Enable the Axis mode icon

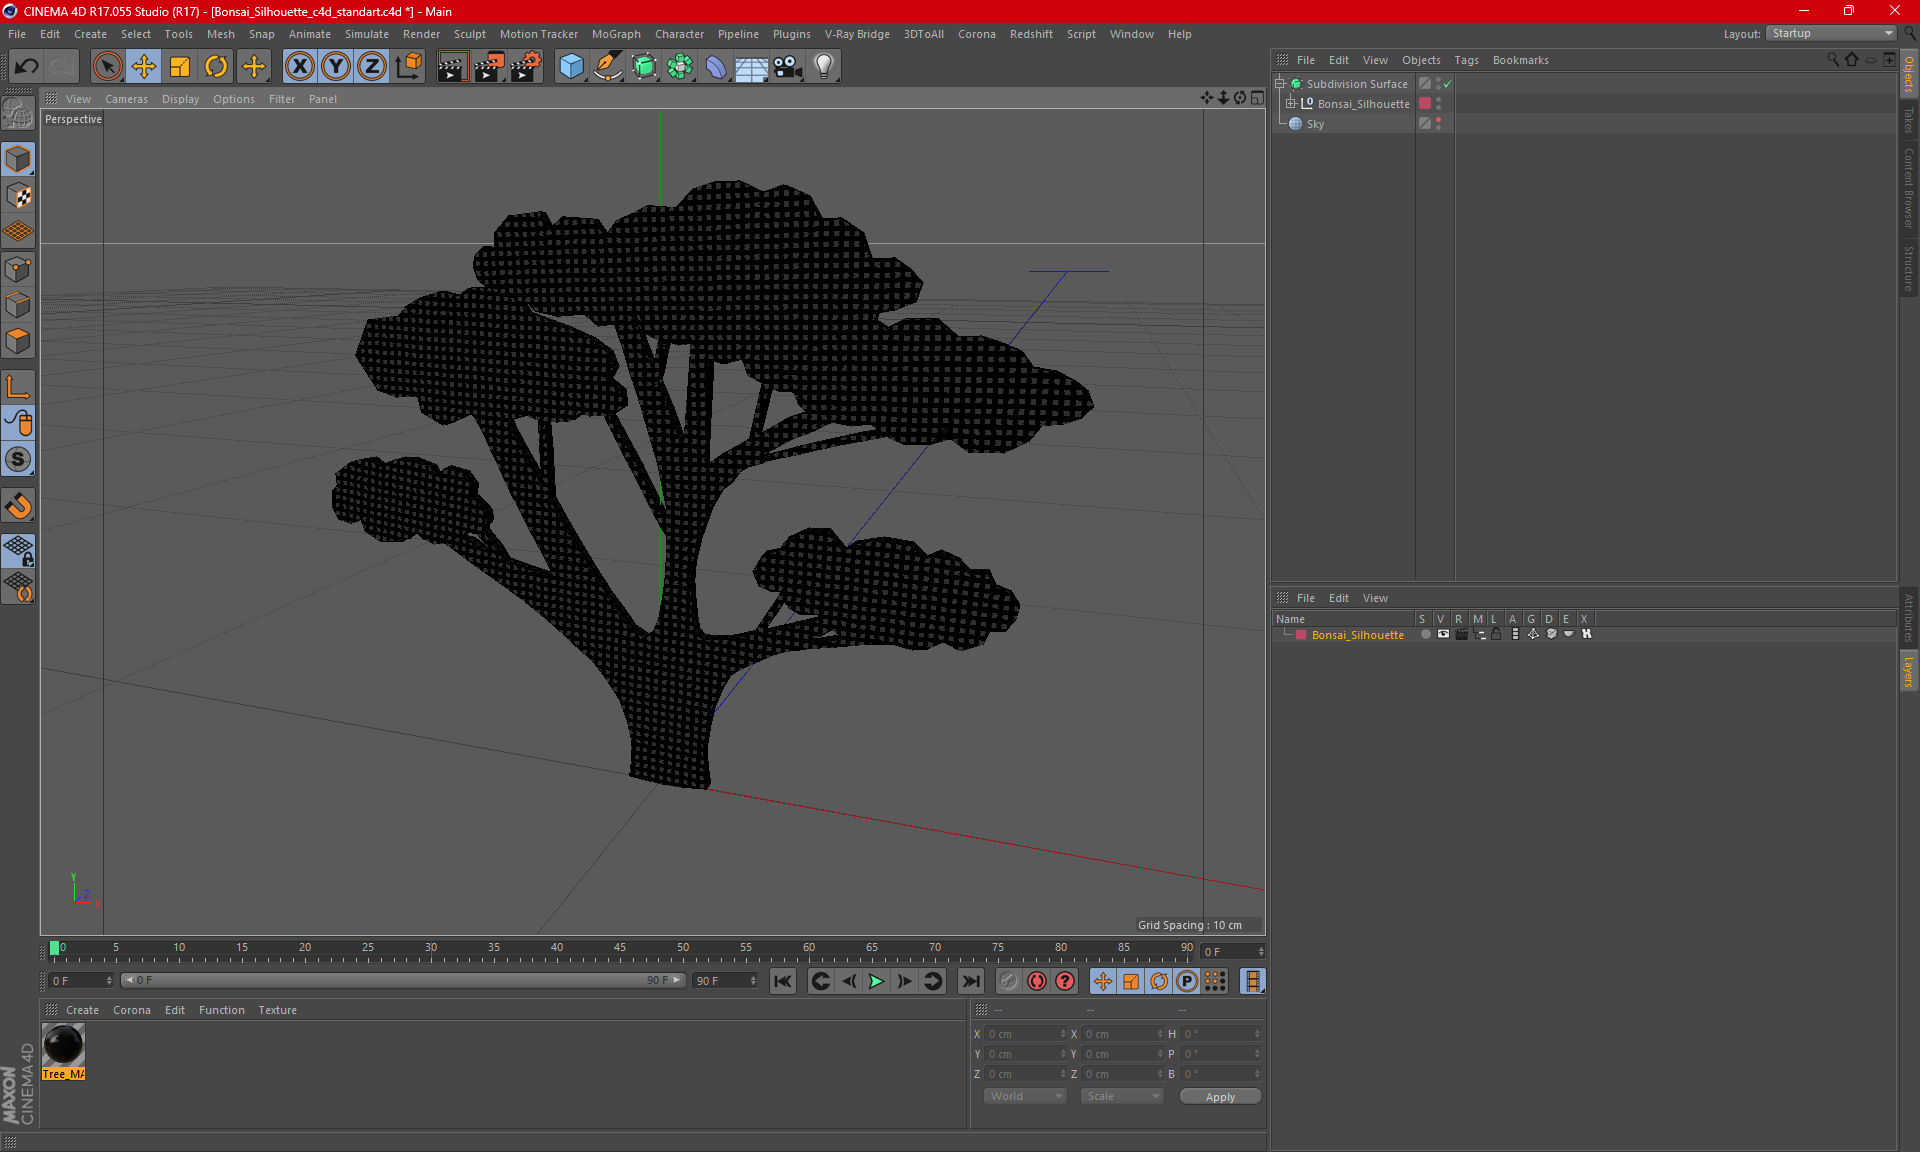pyautogui.click(x=18, y=387)
